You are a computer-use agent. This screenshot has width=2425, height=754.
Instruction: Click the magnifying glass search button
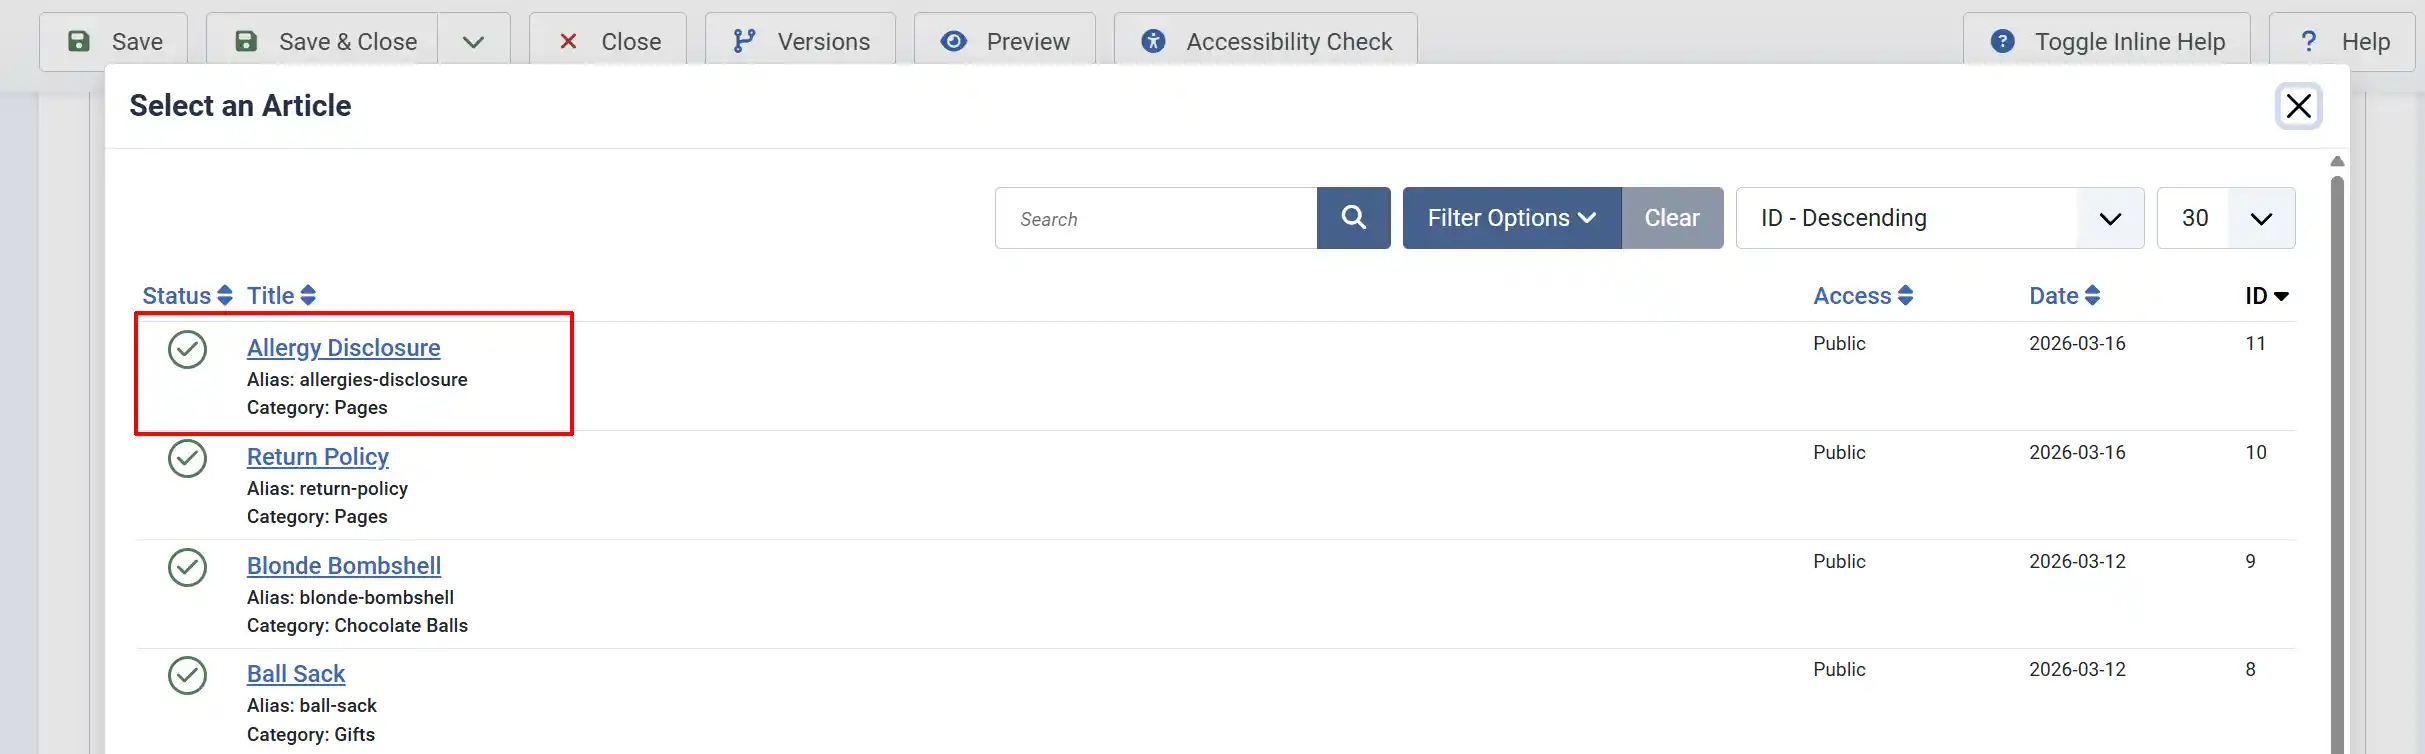pyautogui.click(x=1353, y=218)
